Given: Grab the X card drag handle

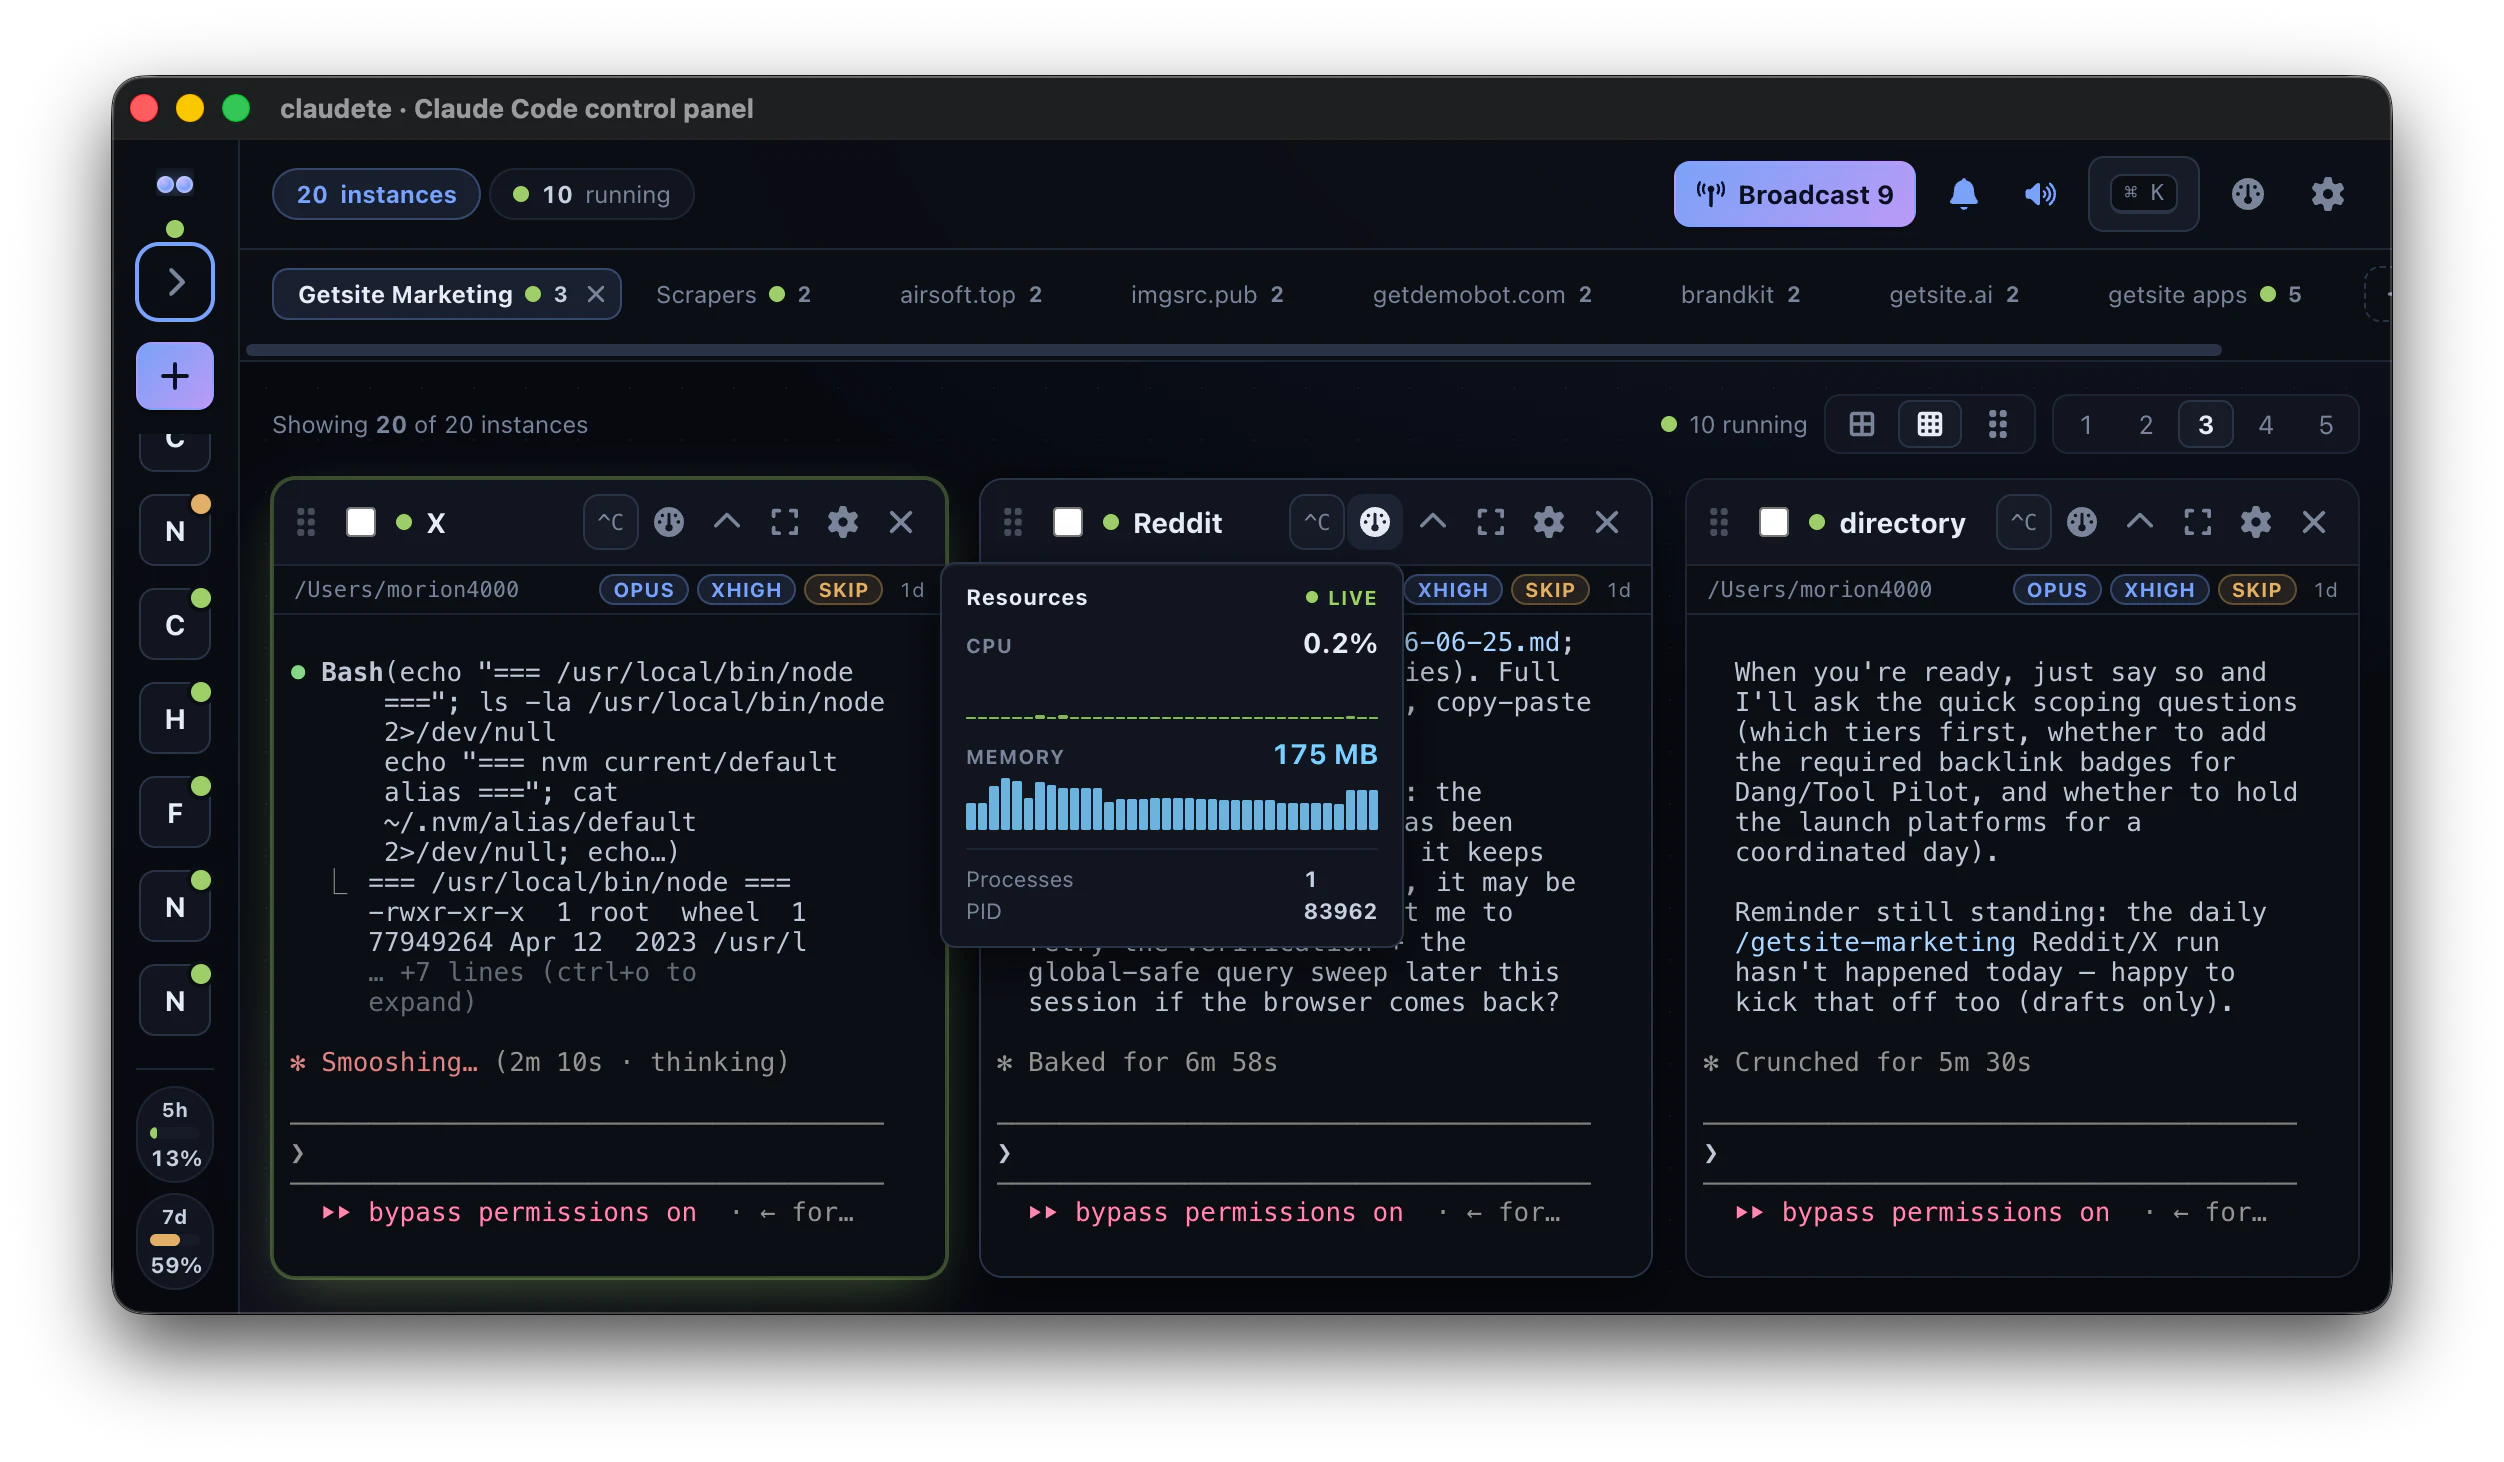Looking at the screenshot, I should coord(306,522).
